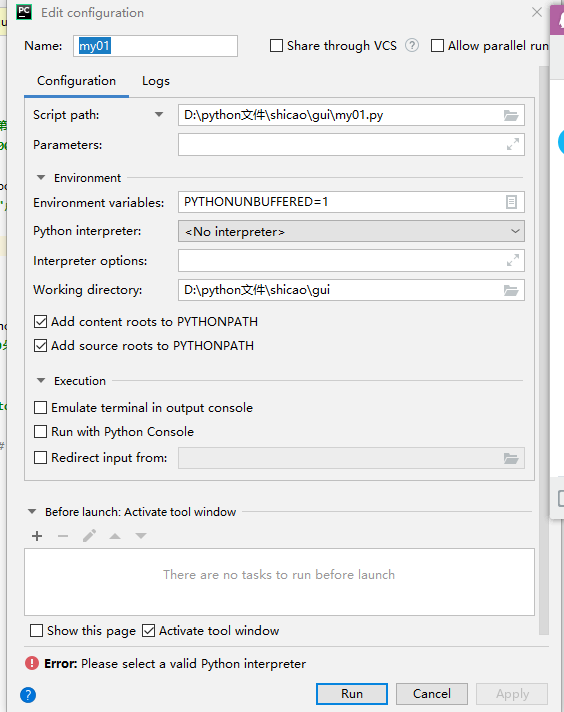Click the Cancel button
Image resolution: width=564 pixels, height=712 pixels.
(x=432, y=694)
